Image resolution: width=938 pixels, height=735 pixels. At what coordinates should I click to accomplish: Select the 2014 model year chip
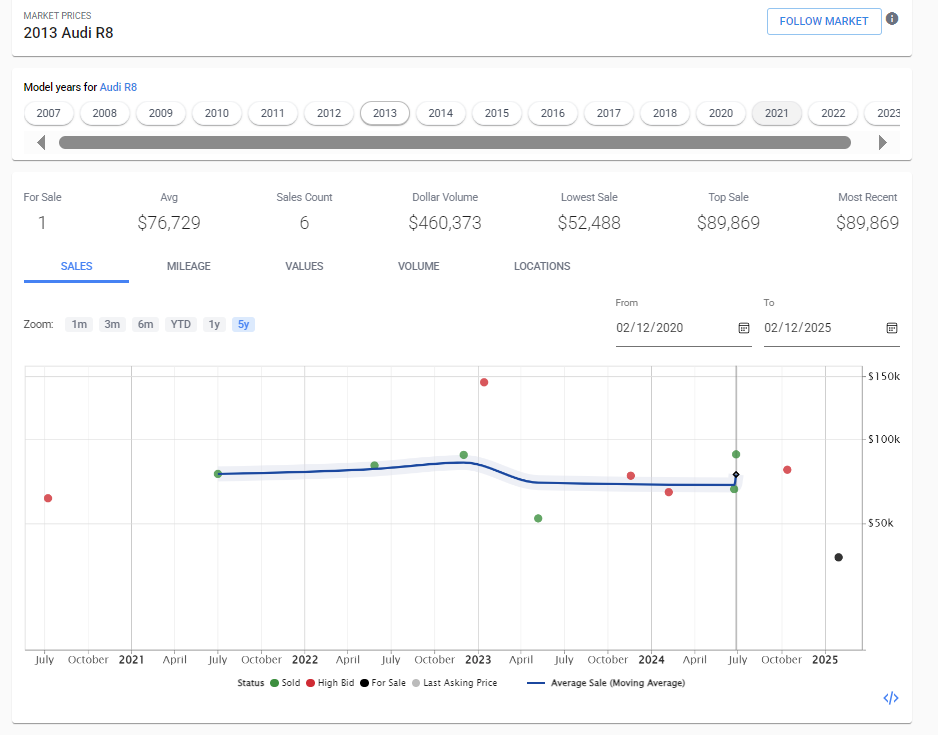[441, 113]
